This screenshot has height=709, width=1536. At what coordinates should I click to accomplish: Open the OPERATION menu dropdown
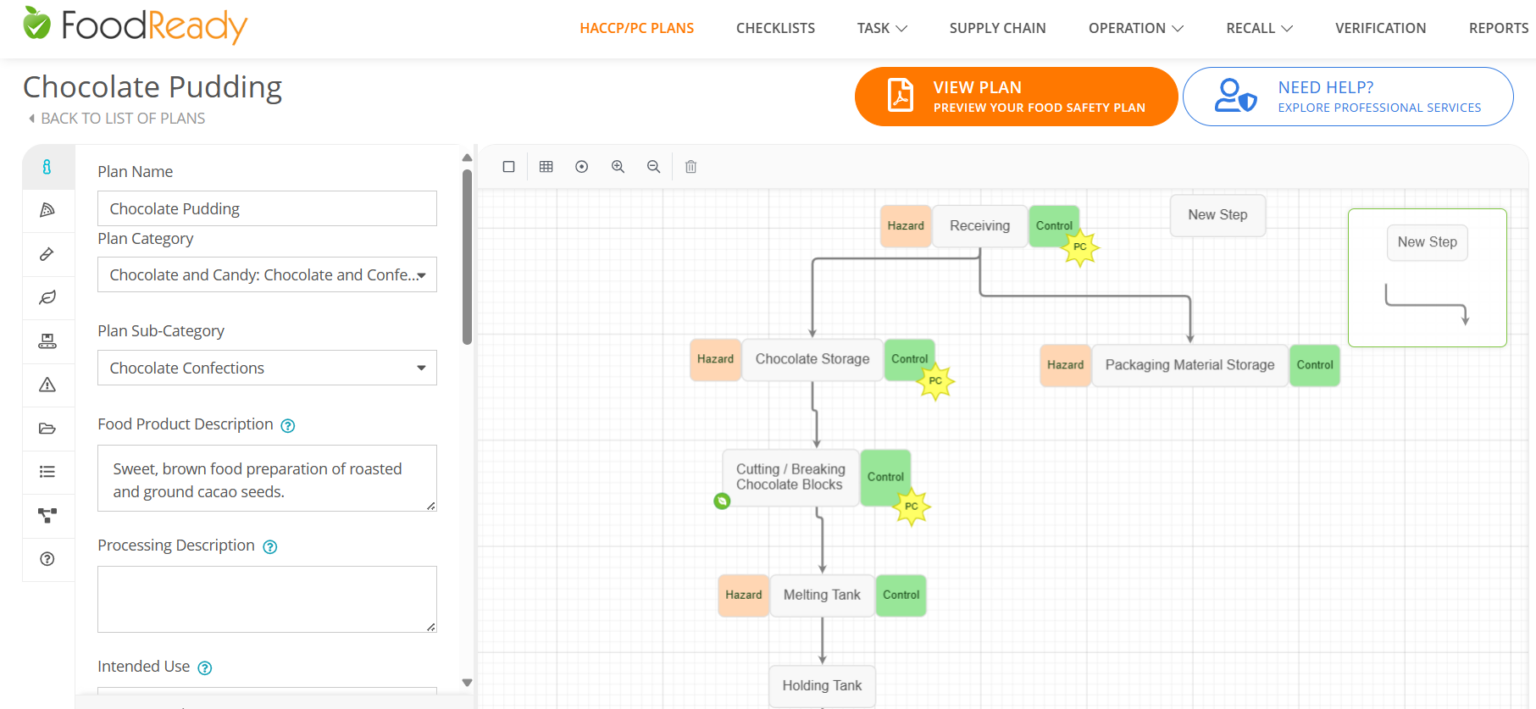(x=1136, y=28)
